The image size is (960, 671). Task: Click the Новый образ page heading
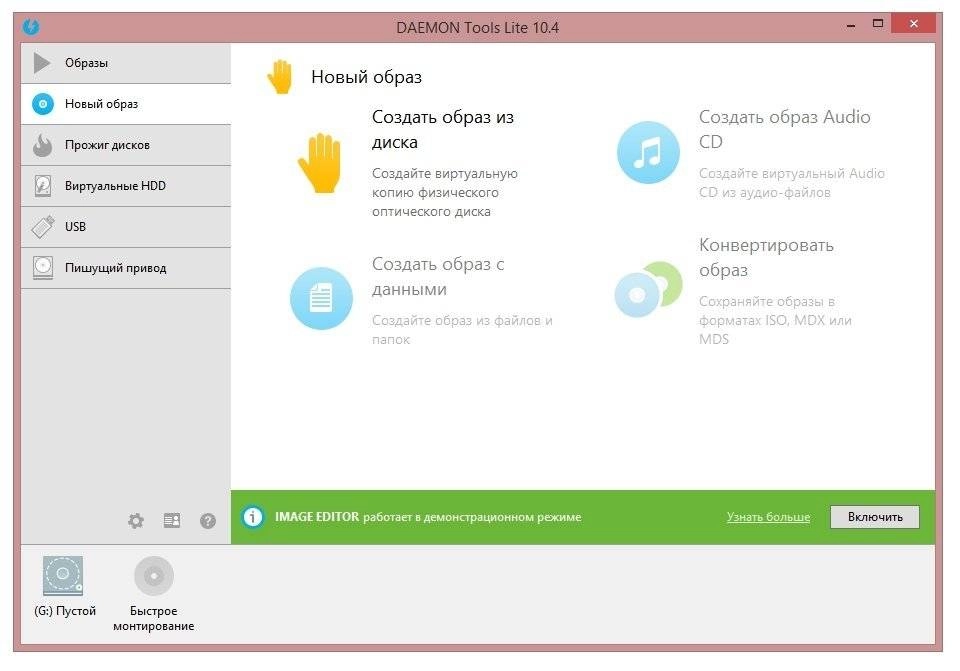[x=366, y=77]
